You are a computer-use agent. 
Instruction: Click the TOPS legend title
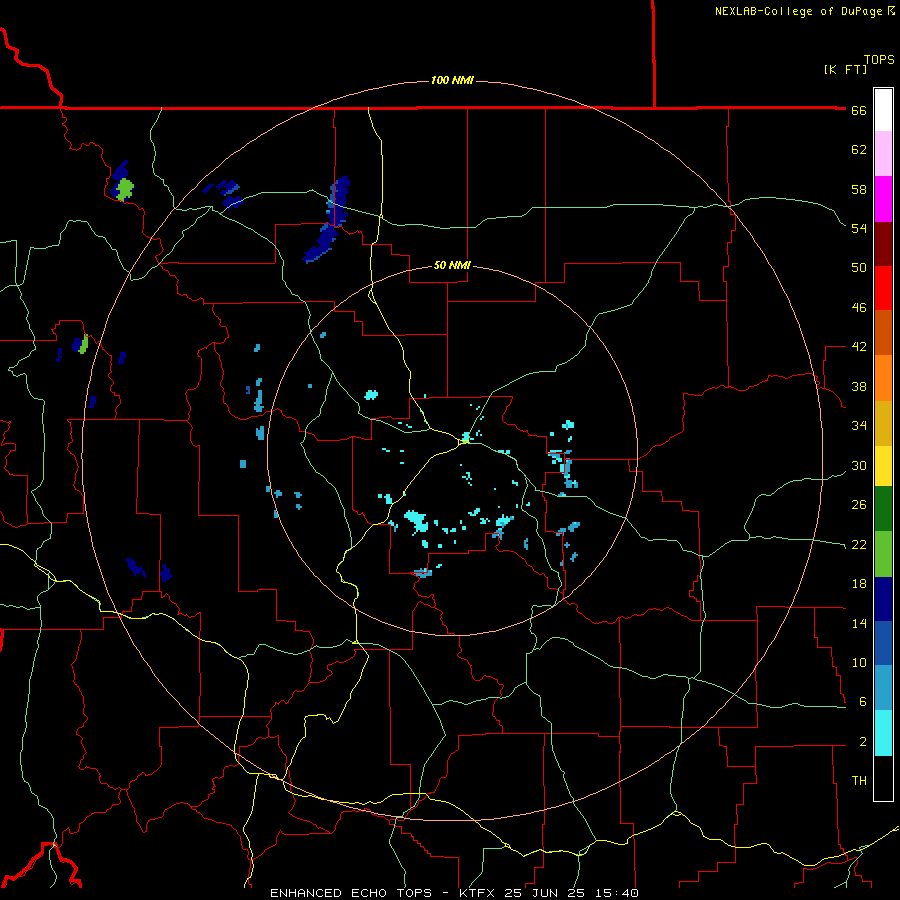(879, 59)
